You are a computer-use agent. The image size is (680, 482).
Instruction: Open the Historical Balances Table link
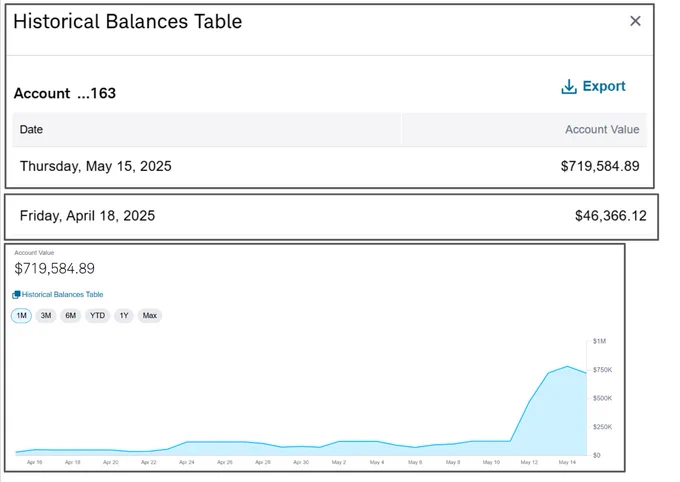pyautogui.click(x=62, y=295)
